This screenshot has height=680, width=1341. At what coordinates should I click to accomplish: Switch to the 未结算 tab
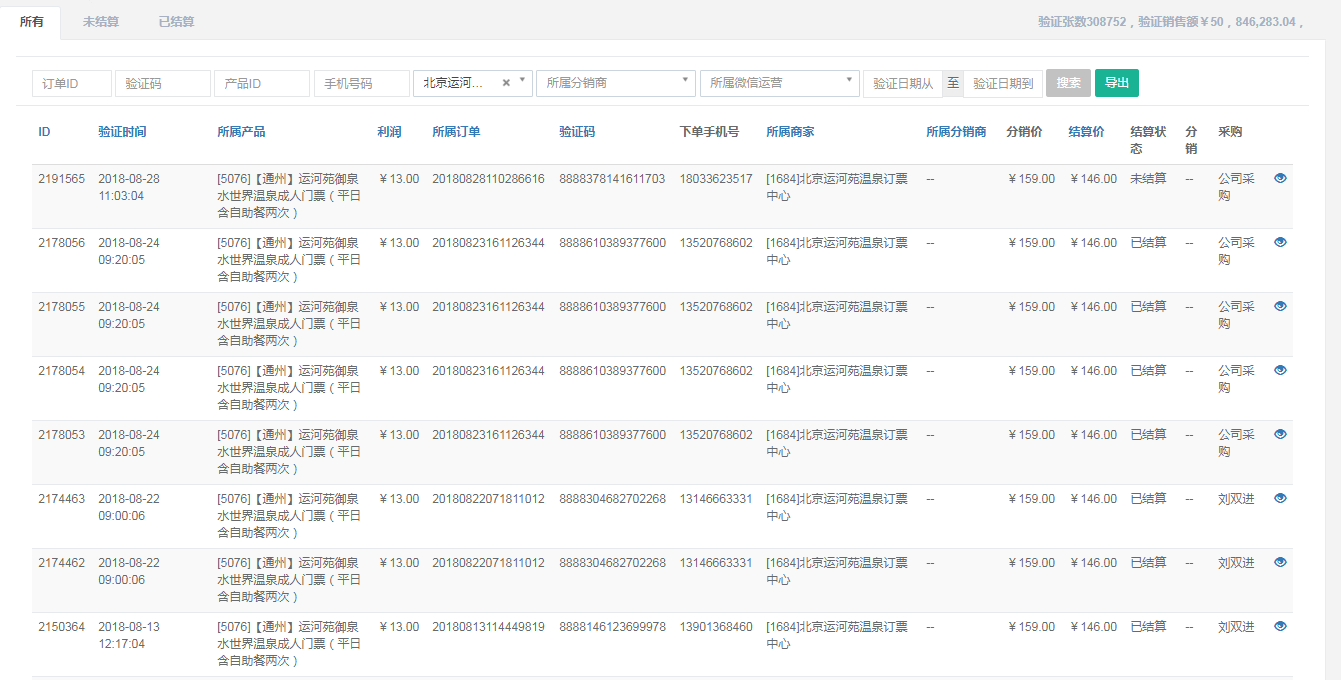pos(101,22)
